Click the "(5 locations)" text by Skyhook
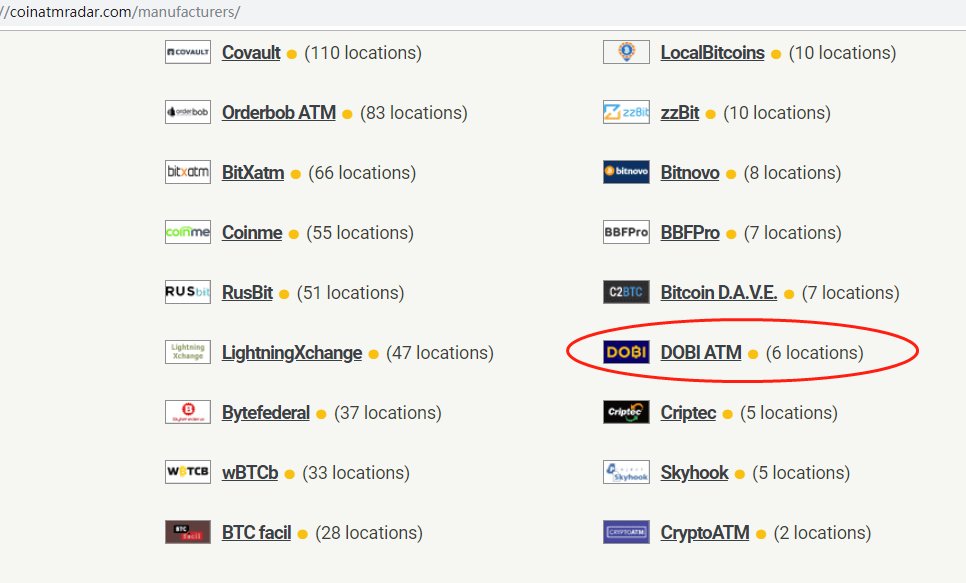The height and width of the screenshot is (583, 966). click(x=801, y=473)
